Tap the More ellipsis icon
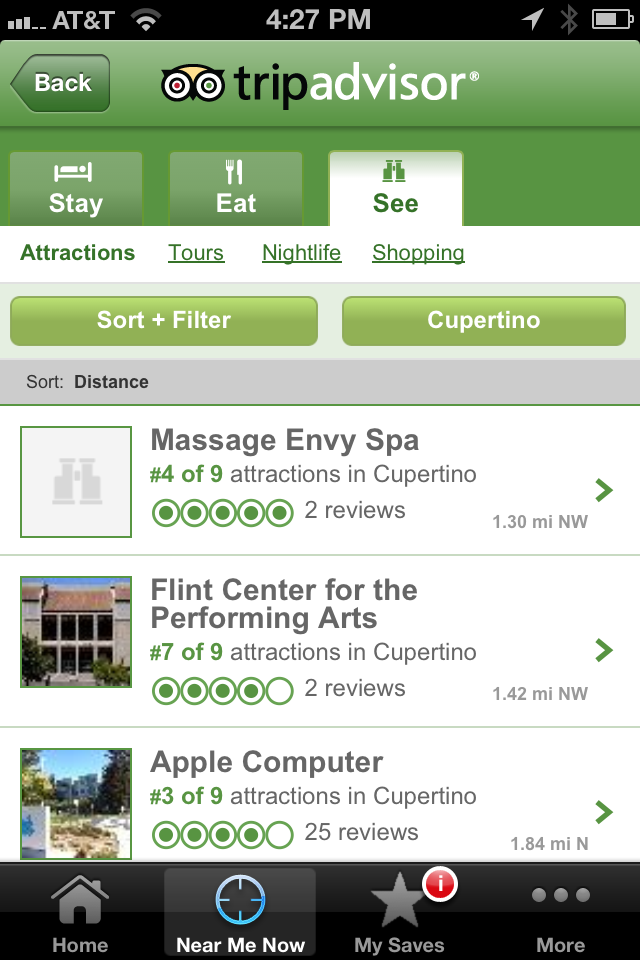The width and height of the screenshot is (640, 960). [x=560, y=895]
